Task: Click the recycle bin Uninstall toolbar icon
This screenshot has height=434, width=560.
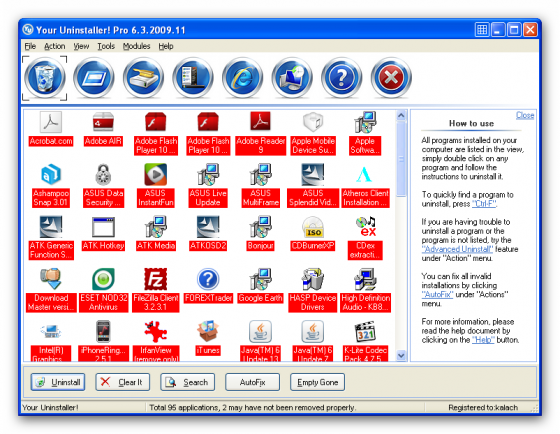Action: point(45,78)
